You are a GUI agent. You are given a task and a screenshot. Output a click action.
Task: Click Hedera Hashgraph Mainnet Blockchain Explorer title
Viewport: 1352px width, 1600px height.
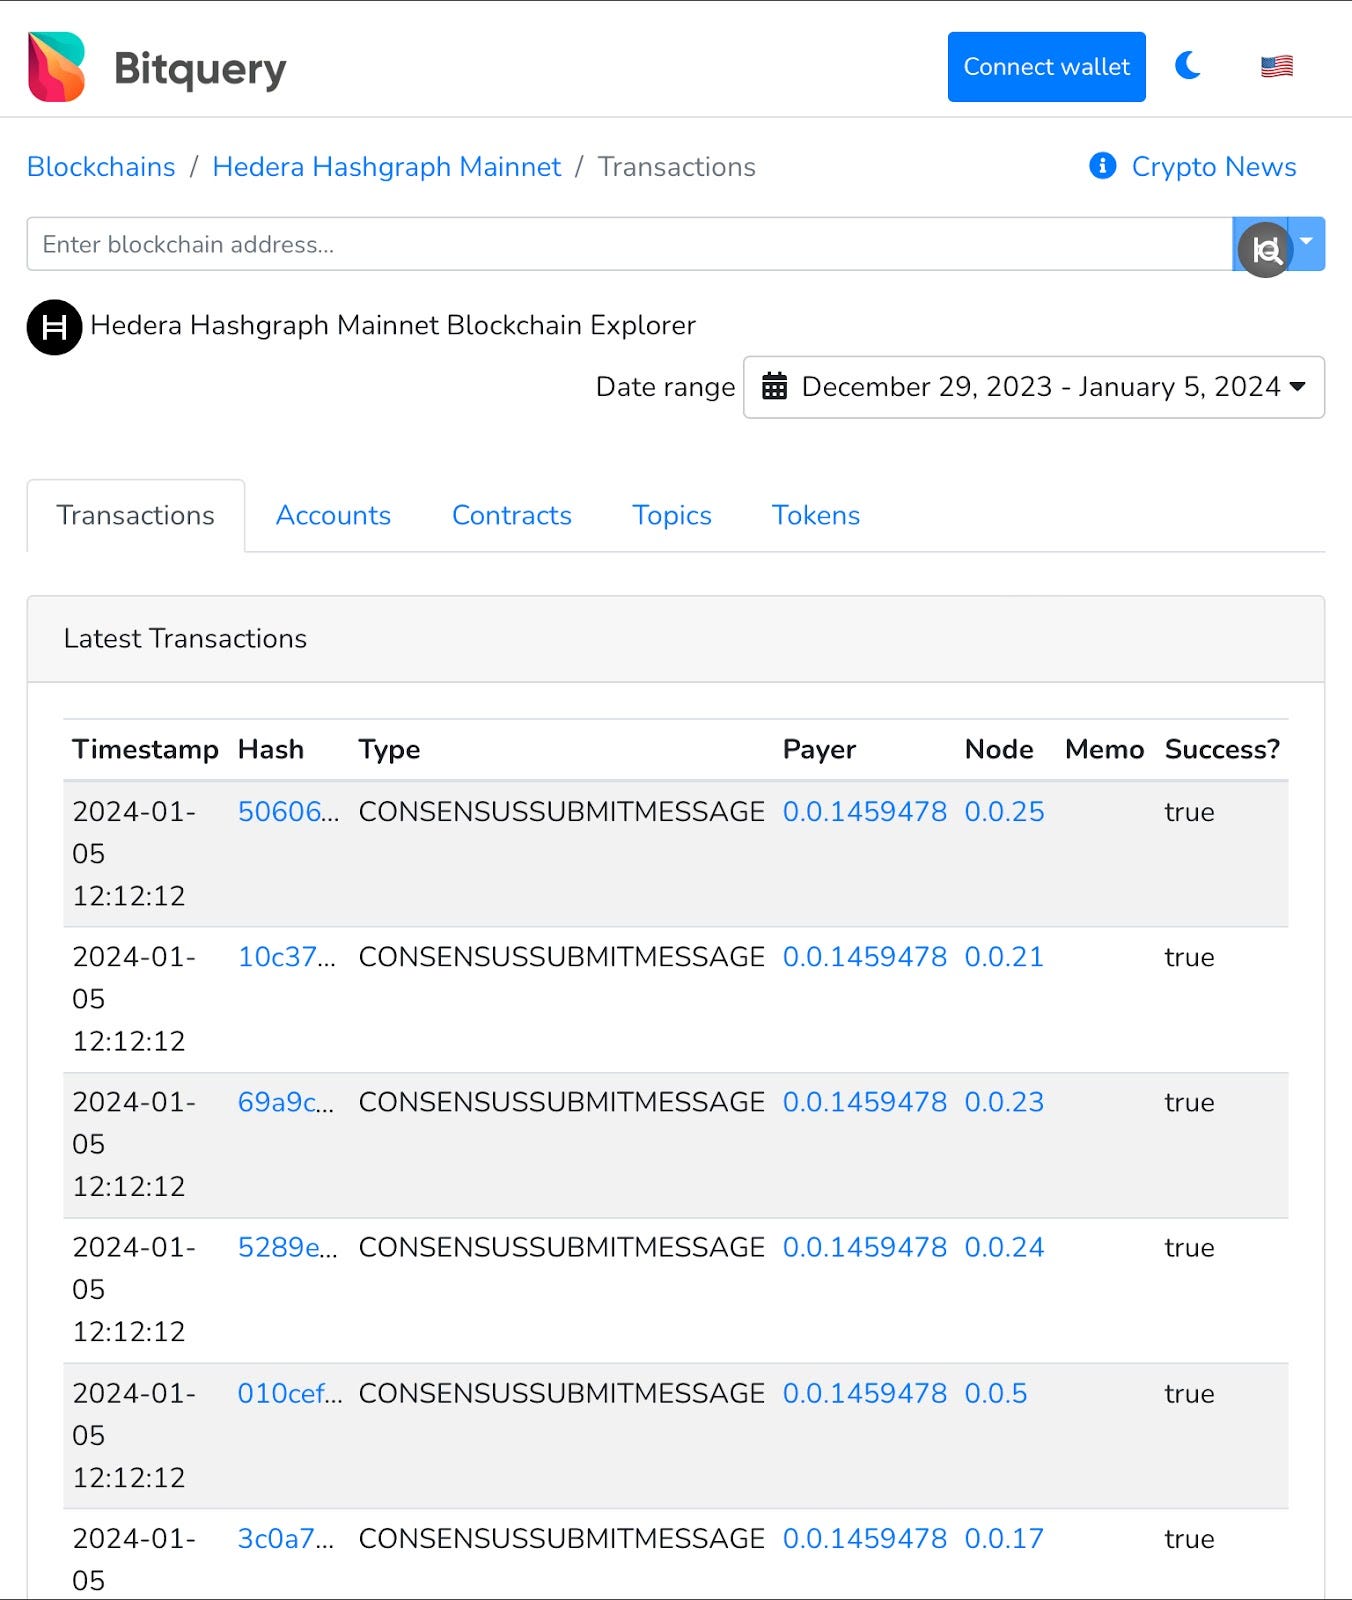(392, 325)
